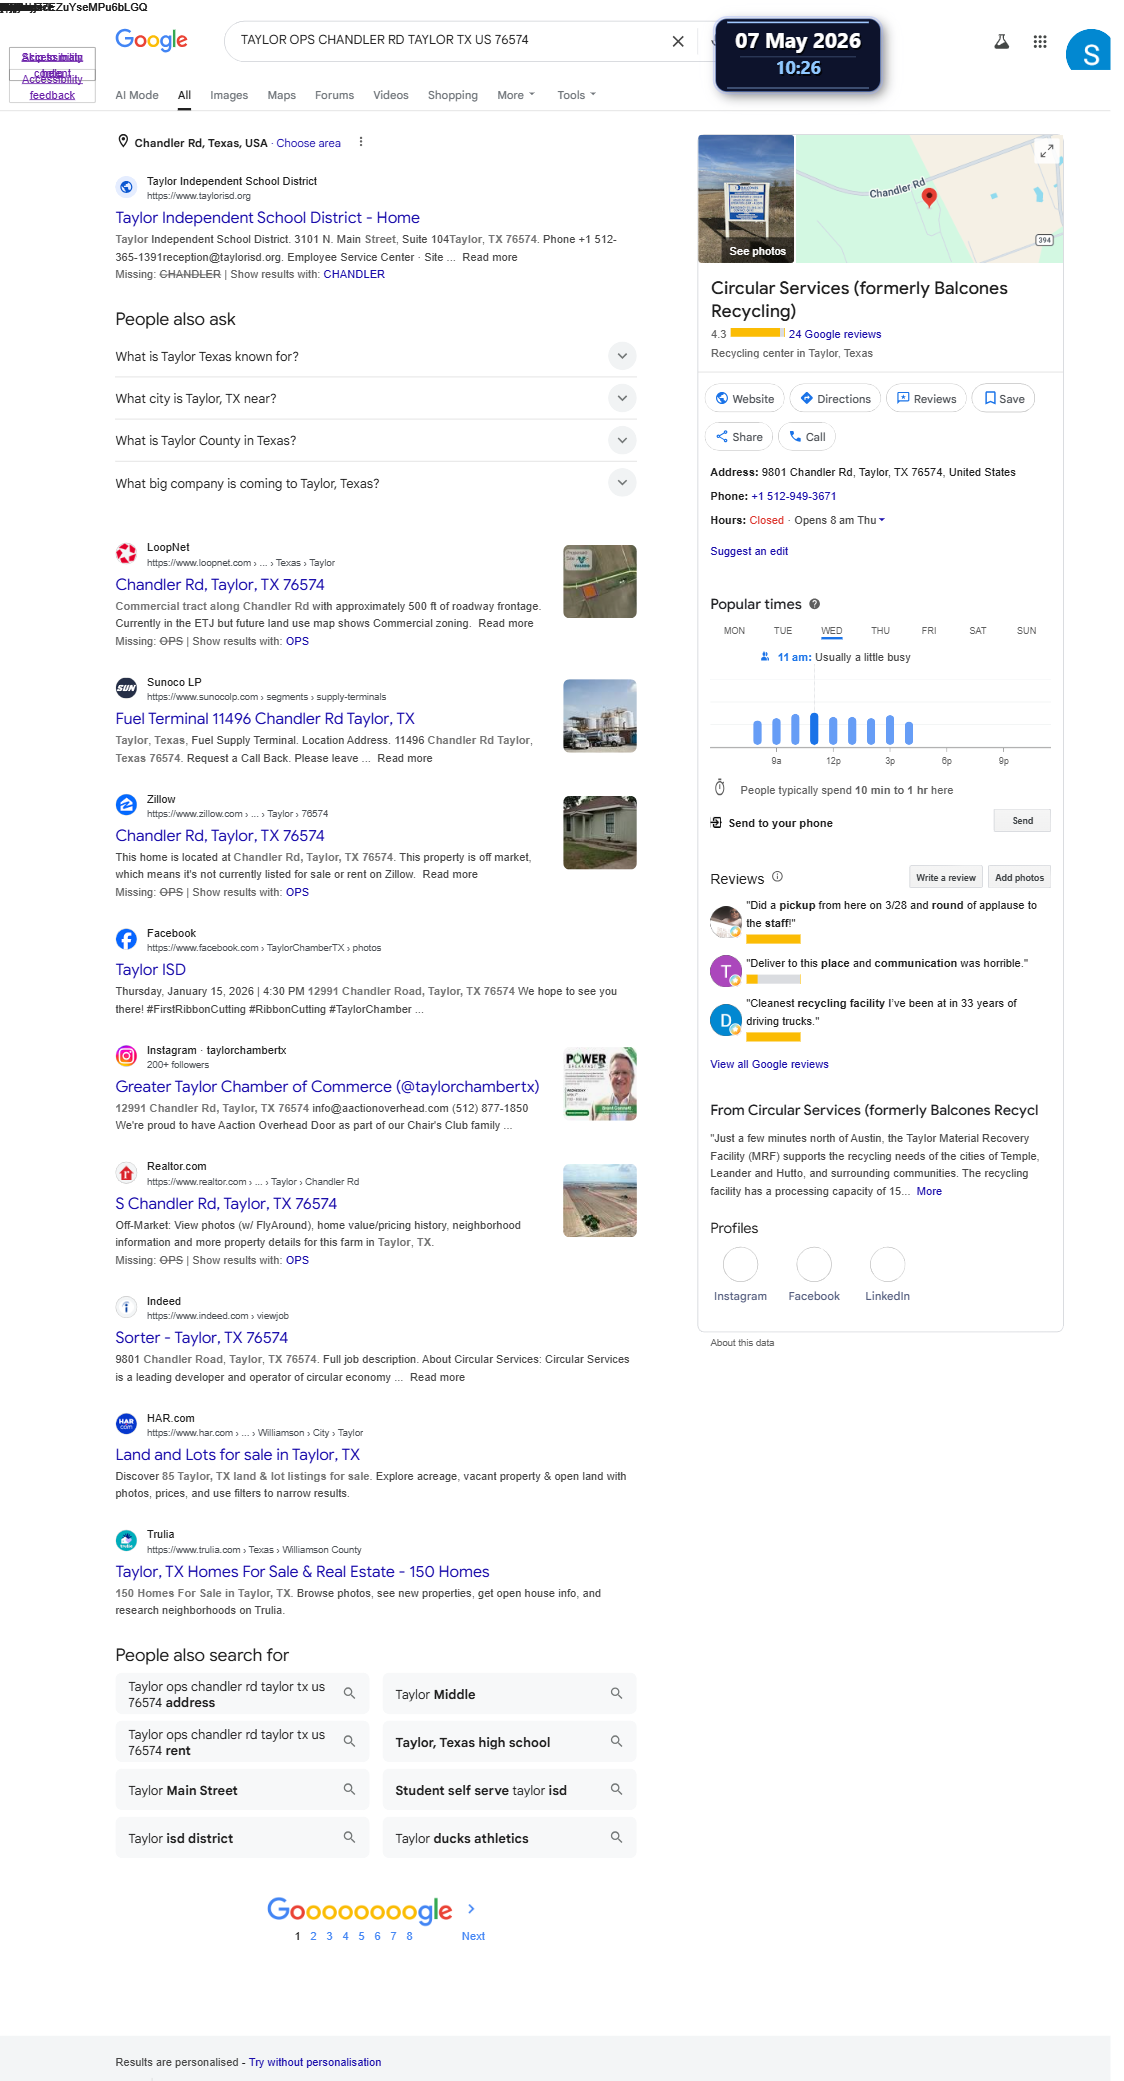Click View all Google reviews

(x=769, y=1064)
